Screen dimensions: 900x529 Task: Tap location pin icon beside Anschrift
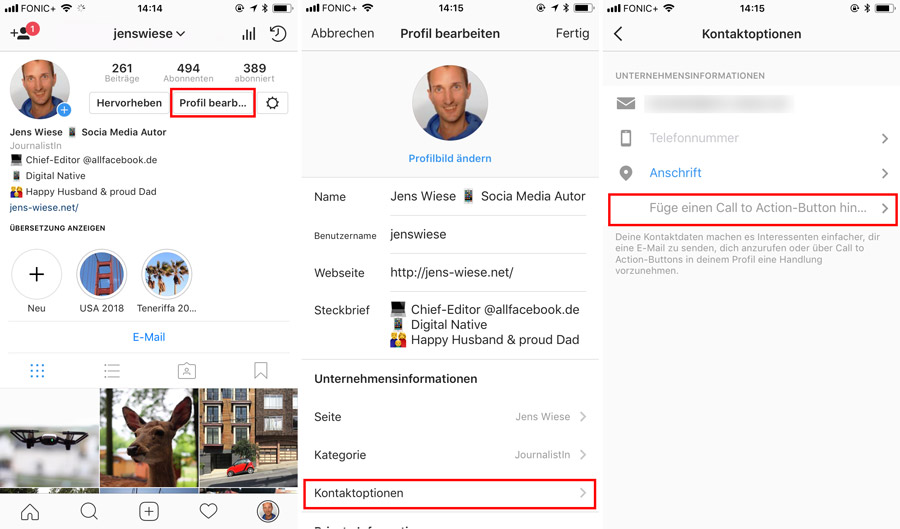point(626,173)
